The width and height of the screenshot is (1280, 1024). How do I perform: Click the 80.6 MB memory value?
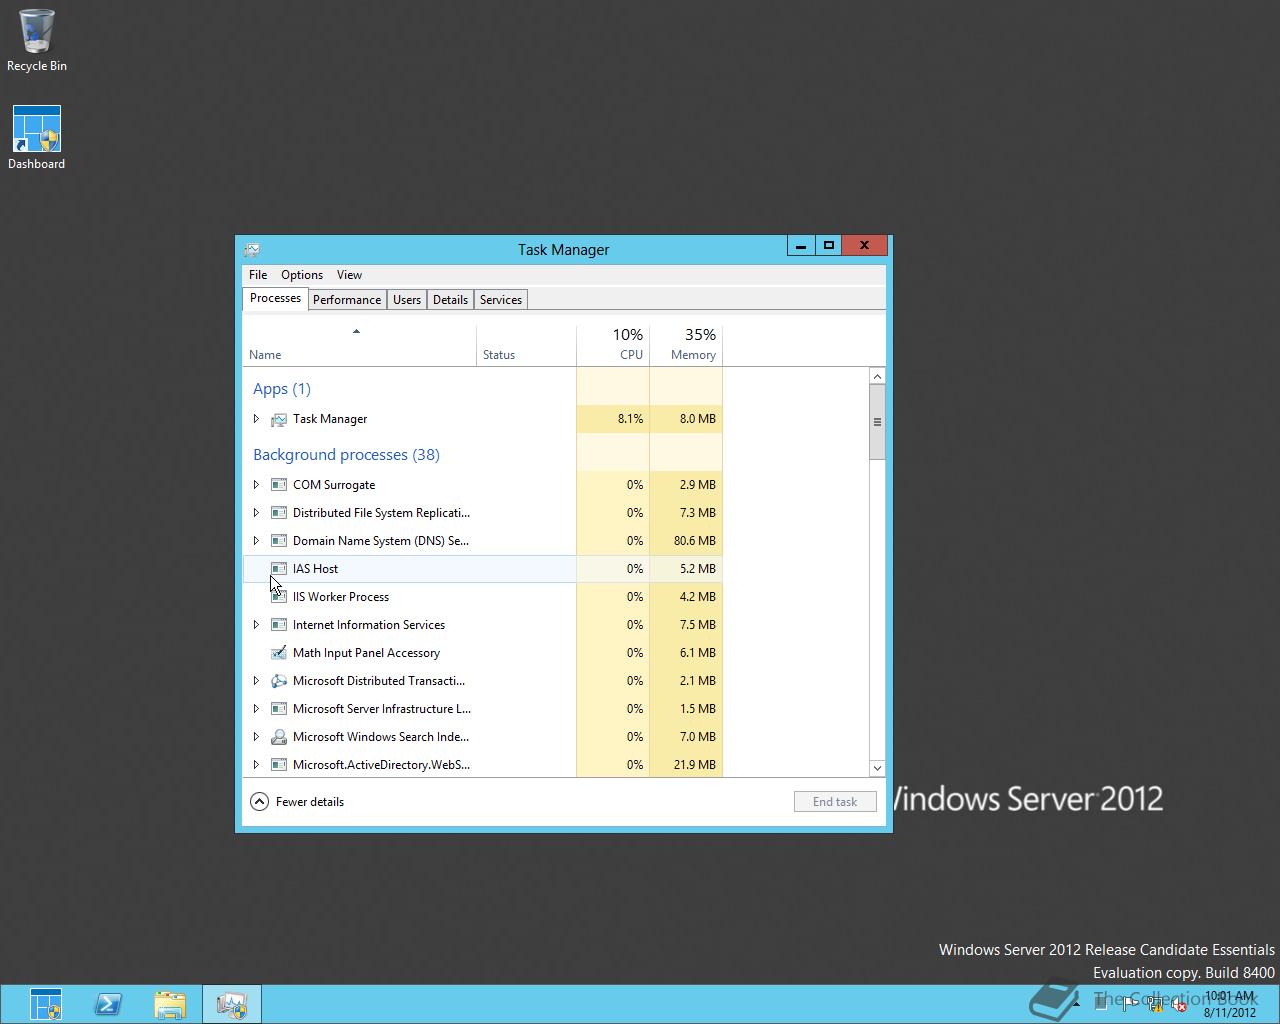coord(695,541)
